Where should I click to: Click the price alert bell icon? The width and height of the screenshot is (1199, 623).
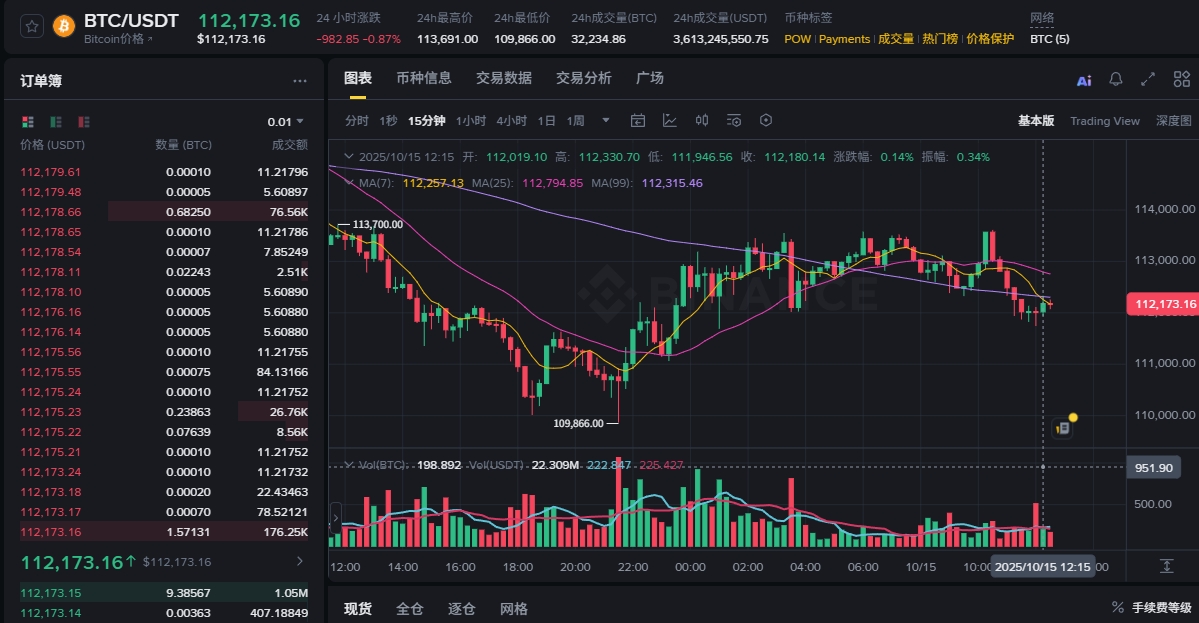click(x=1116, y=80)
